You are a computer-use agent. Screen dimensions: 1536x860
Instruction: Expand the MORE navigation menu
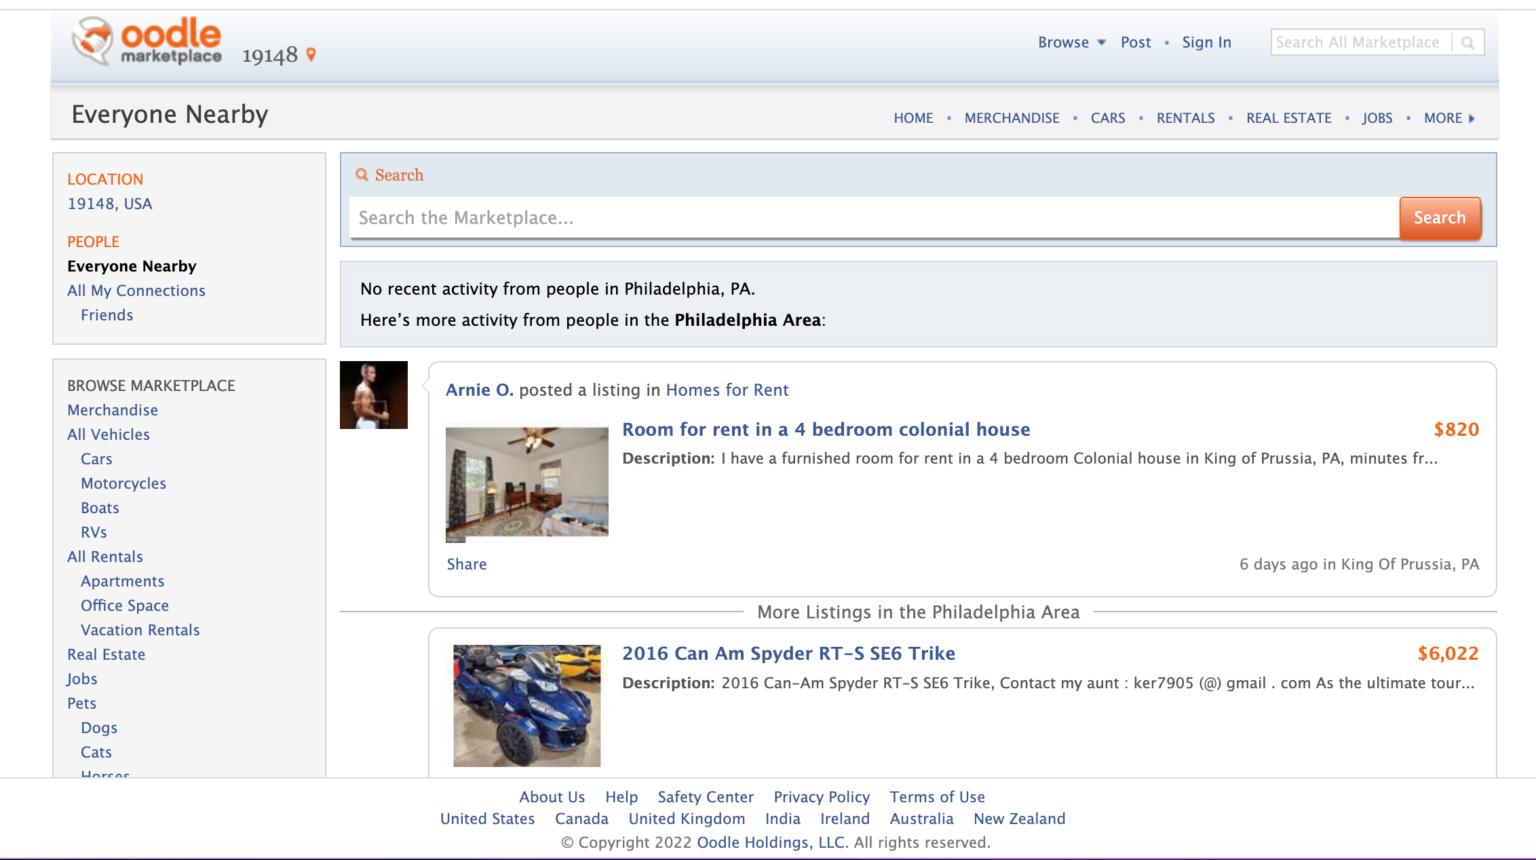(x=1443, y=118)
